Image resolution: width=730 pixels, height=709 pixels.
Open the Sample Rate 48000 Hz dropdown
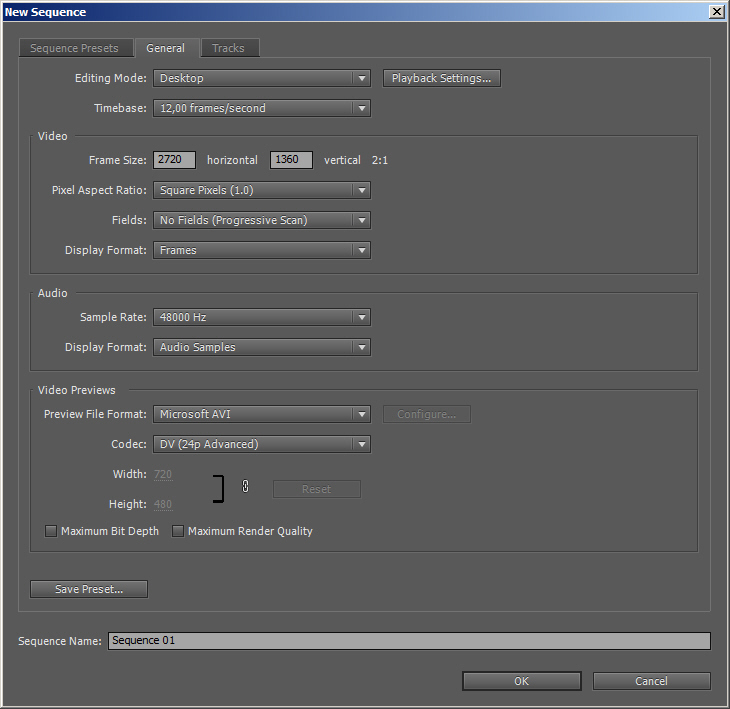[262, 317]
